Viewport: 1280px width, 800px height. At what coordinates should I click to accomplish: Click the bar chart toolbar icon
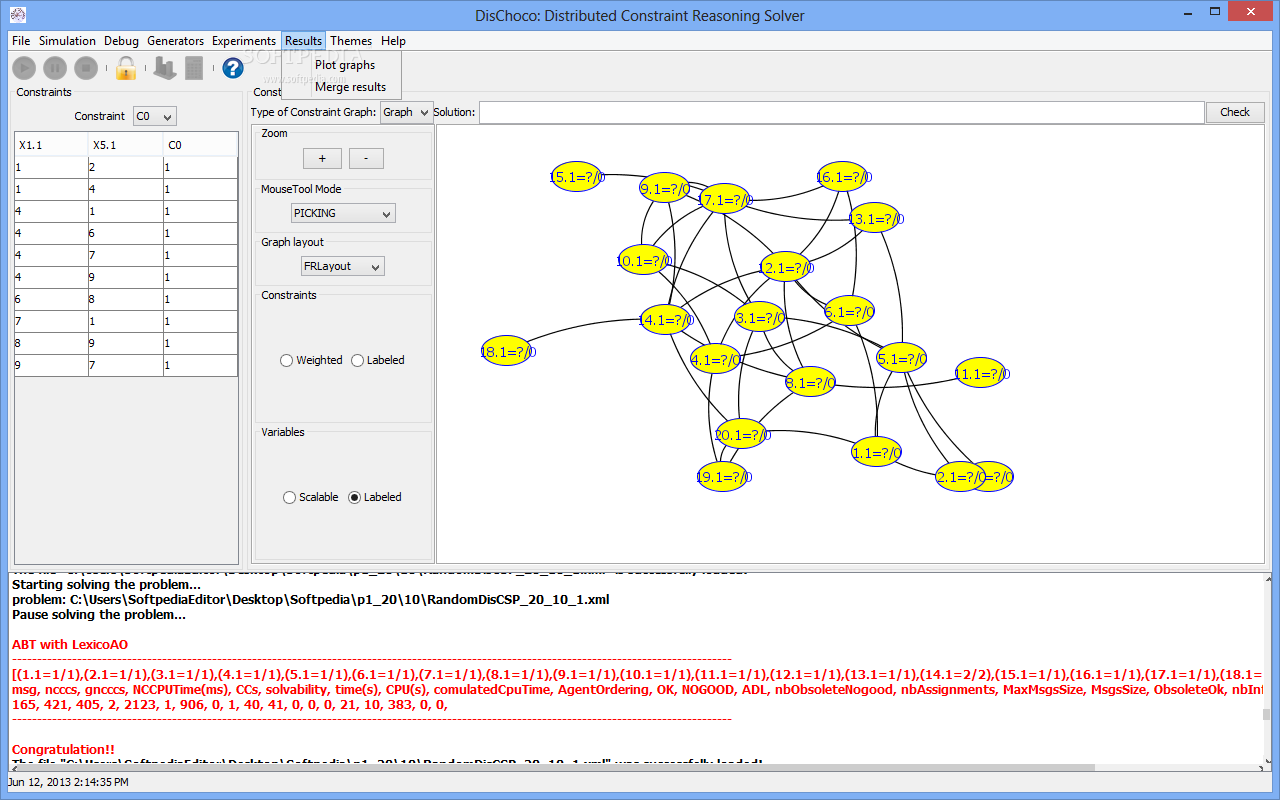point(164,68)
